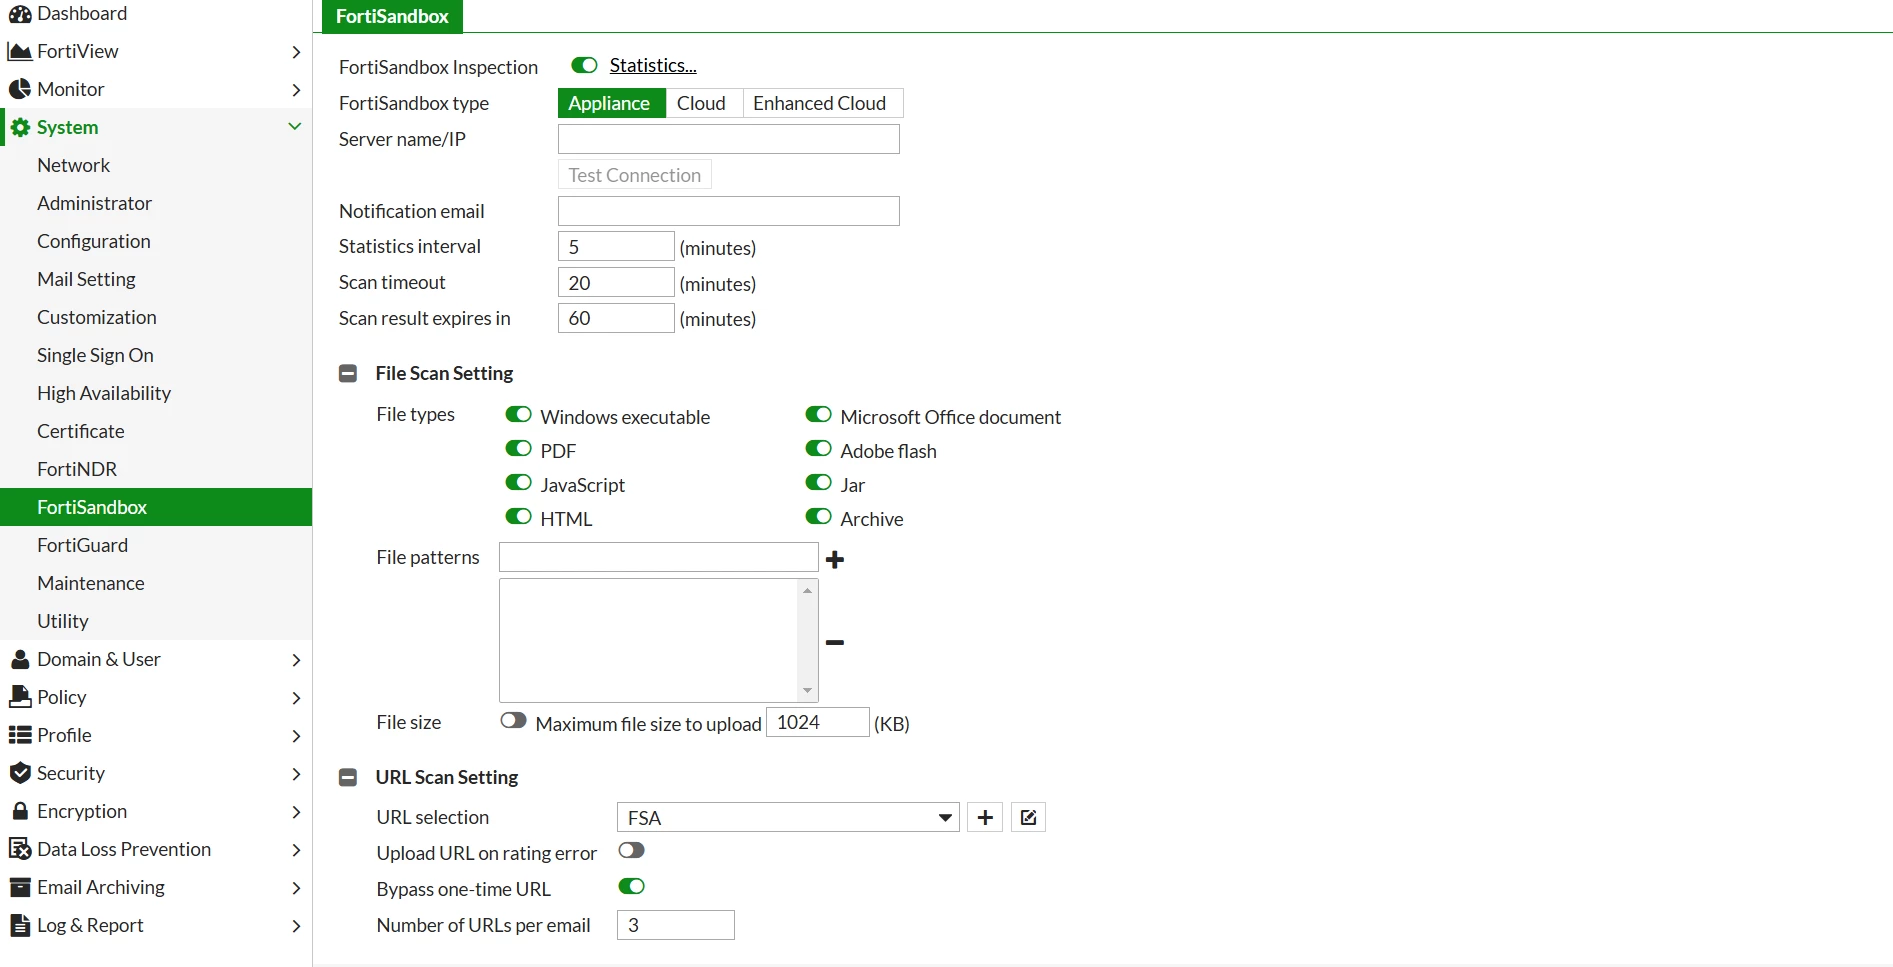The image size is (1893, 967).
Task: Click the FortiView chart icon
Action: coord(20,51)
